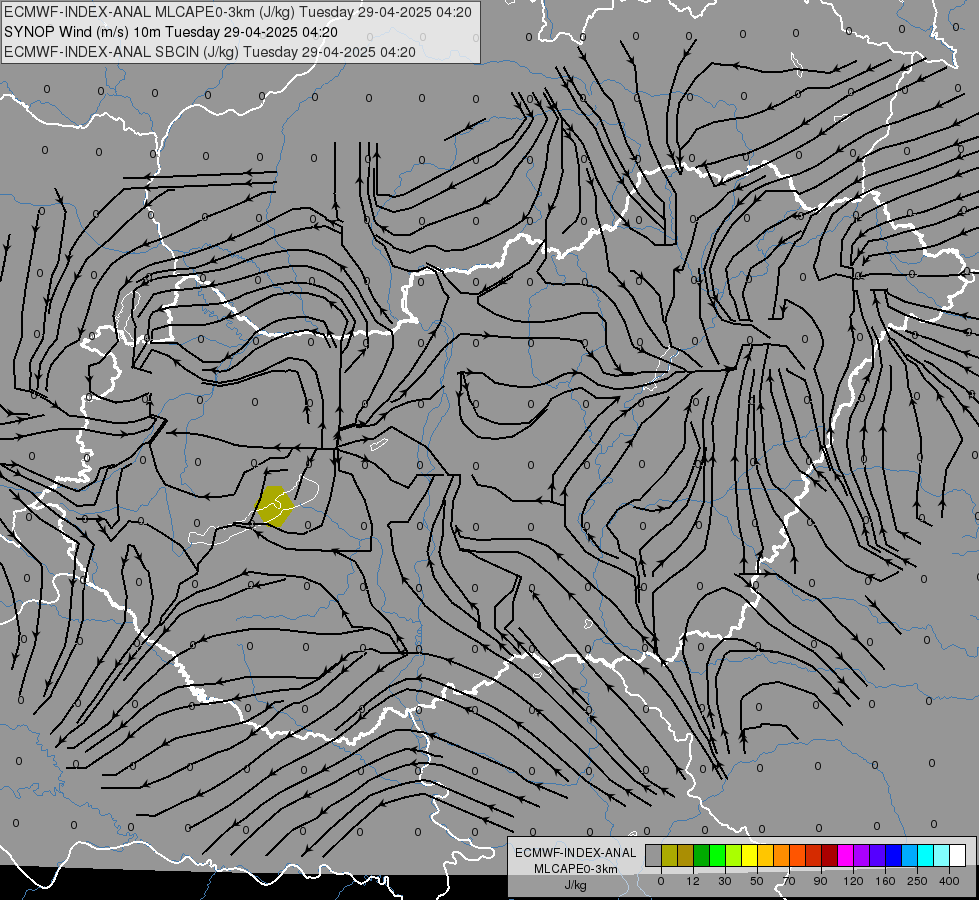This screenshot has height=900, width=979.
Task: Click the legend scale label 250
Action: tap(917, 881)
